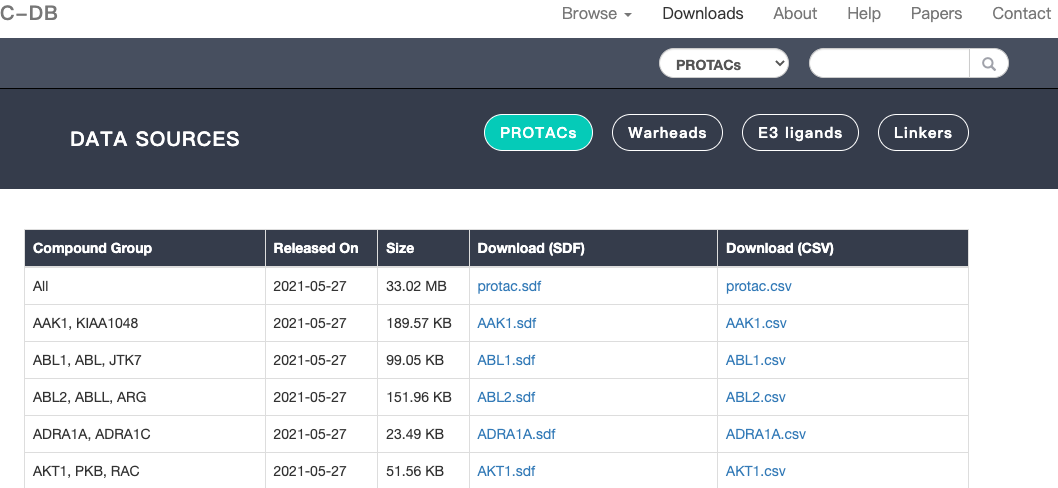Click the search magnifier icon
Screen dimensions: 1058x488
pyautogui.click(x=989, y=64)
